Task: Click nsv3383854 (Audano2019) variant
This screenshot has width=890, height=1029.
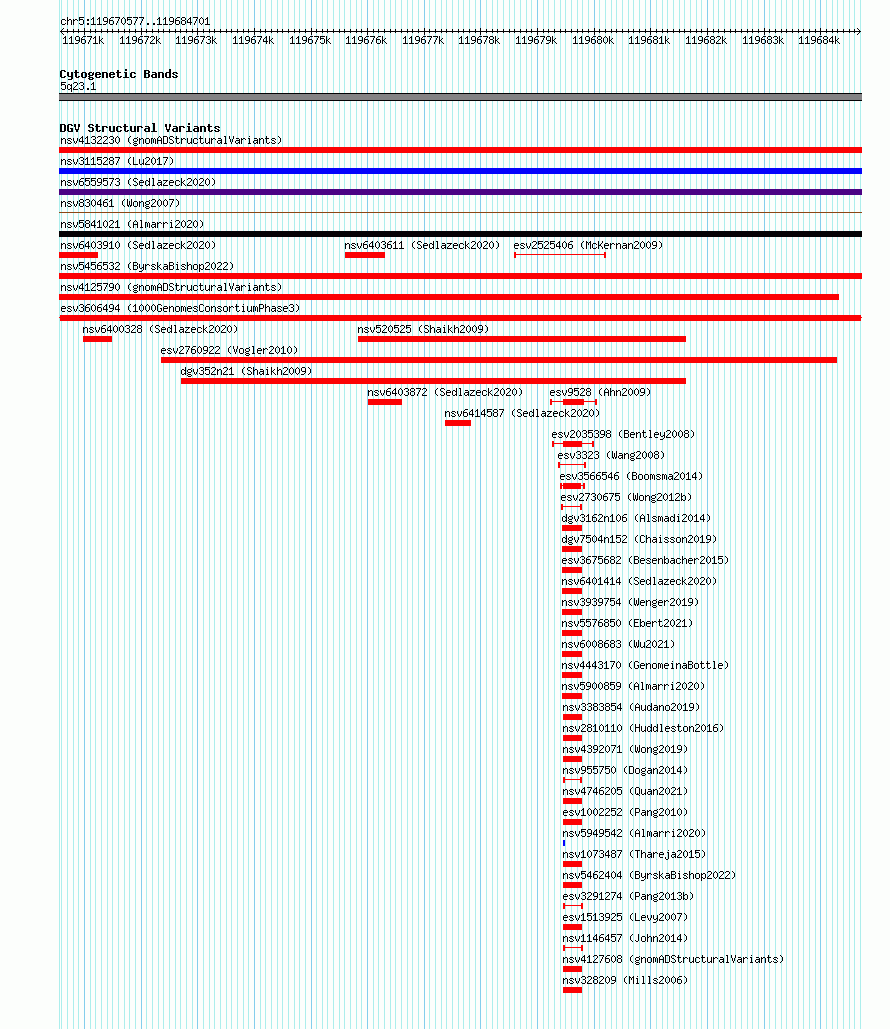Action: coord(631,707)
